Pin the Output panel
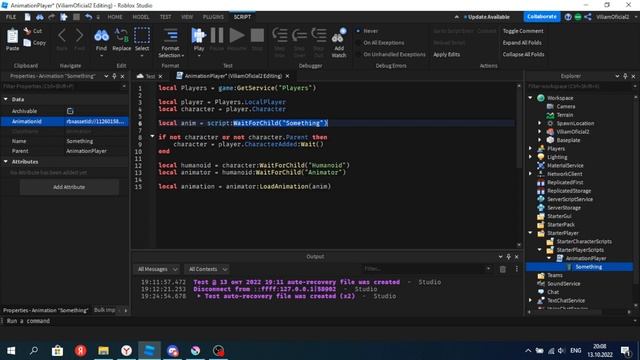 pos(509,256)
